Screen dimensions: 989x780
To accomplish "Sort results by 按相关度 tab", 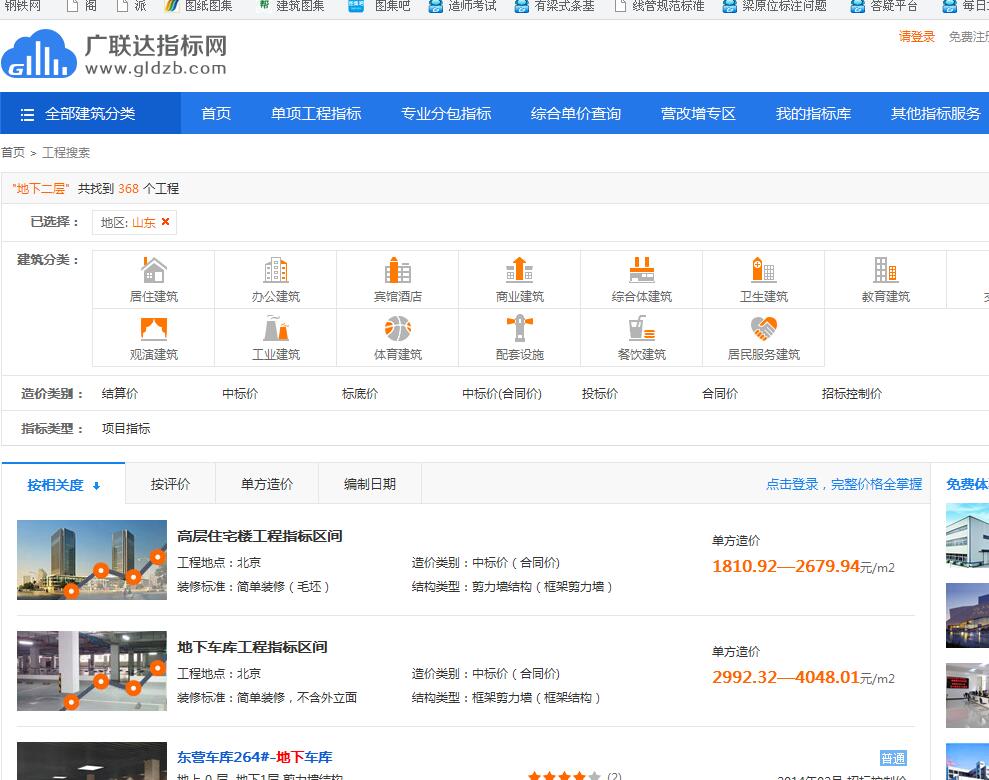I will [x=63, y=484].
